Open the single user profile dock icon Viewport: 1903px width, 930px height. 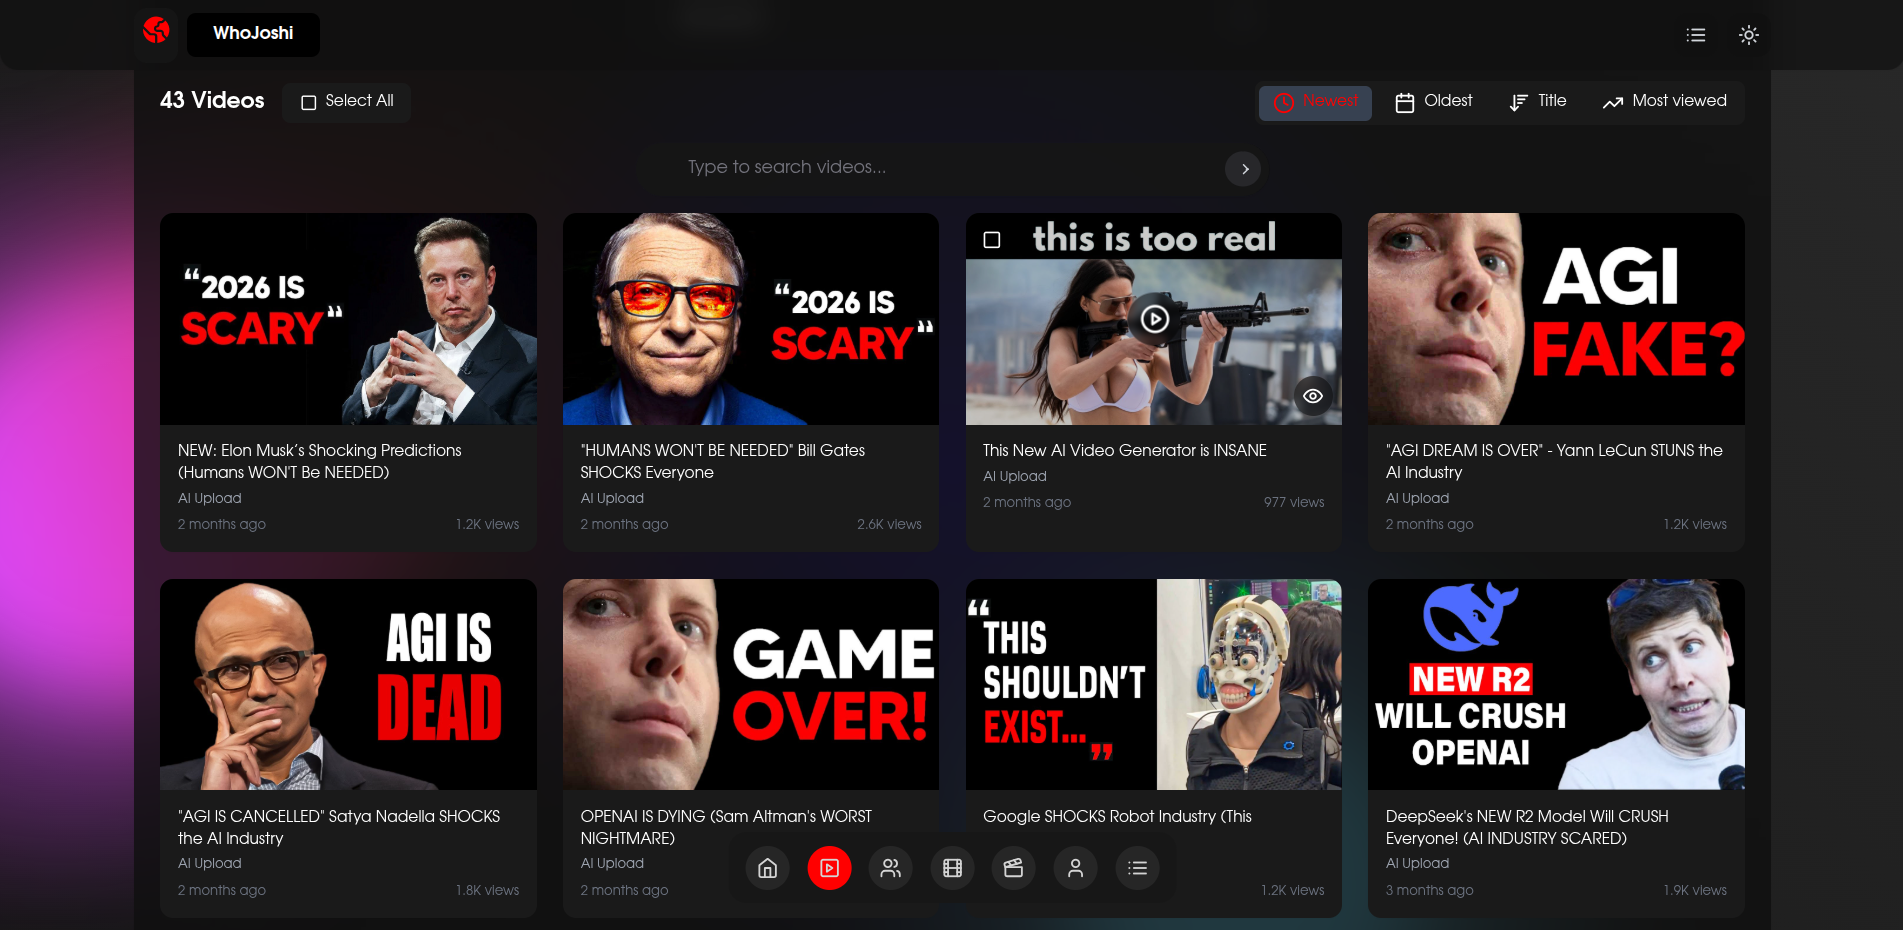1076,868
